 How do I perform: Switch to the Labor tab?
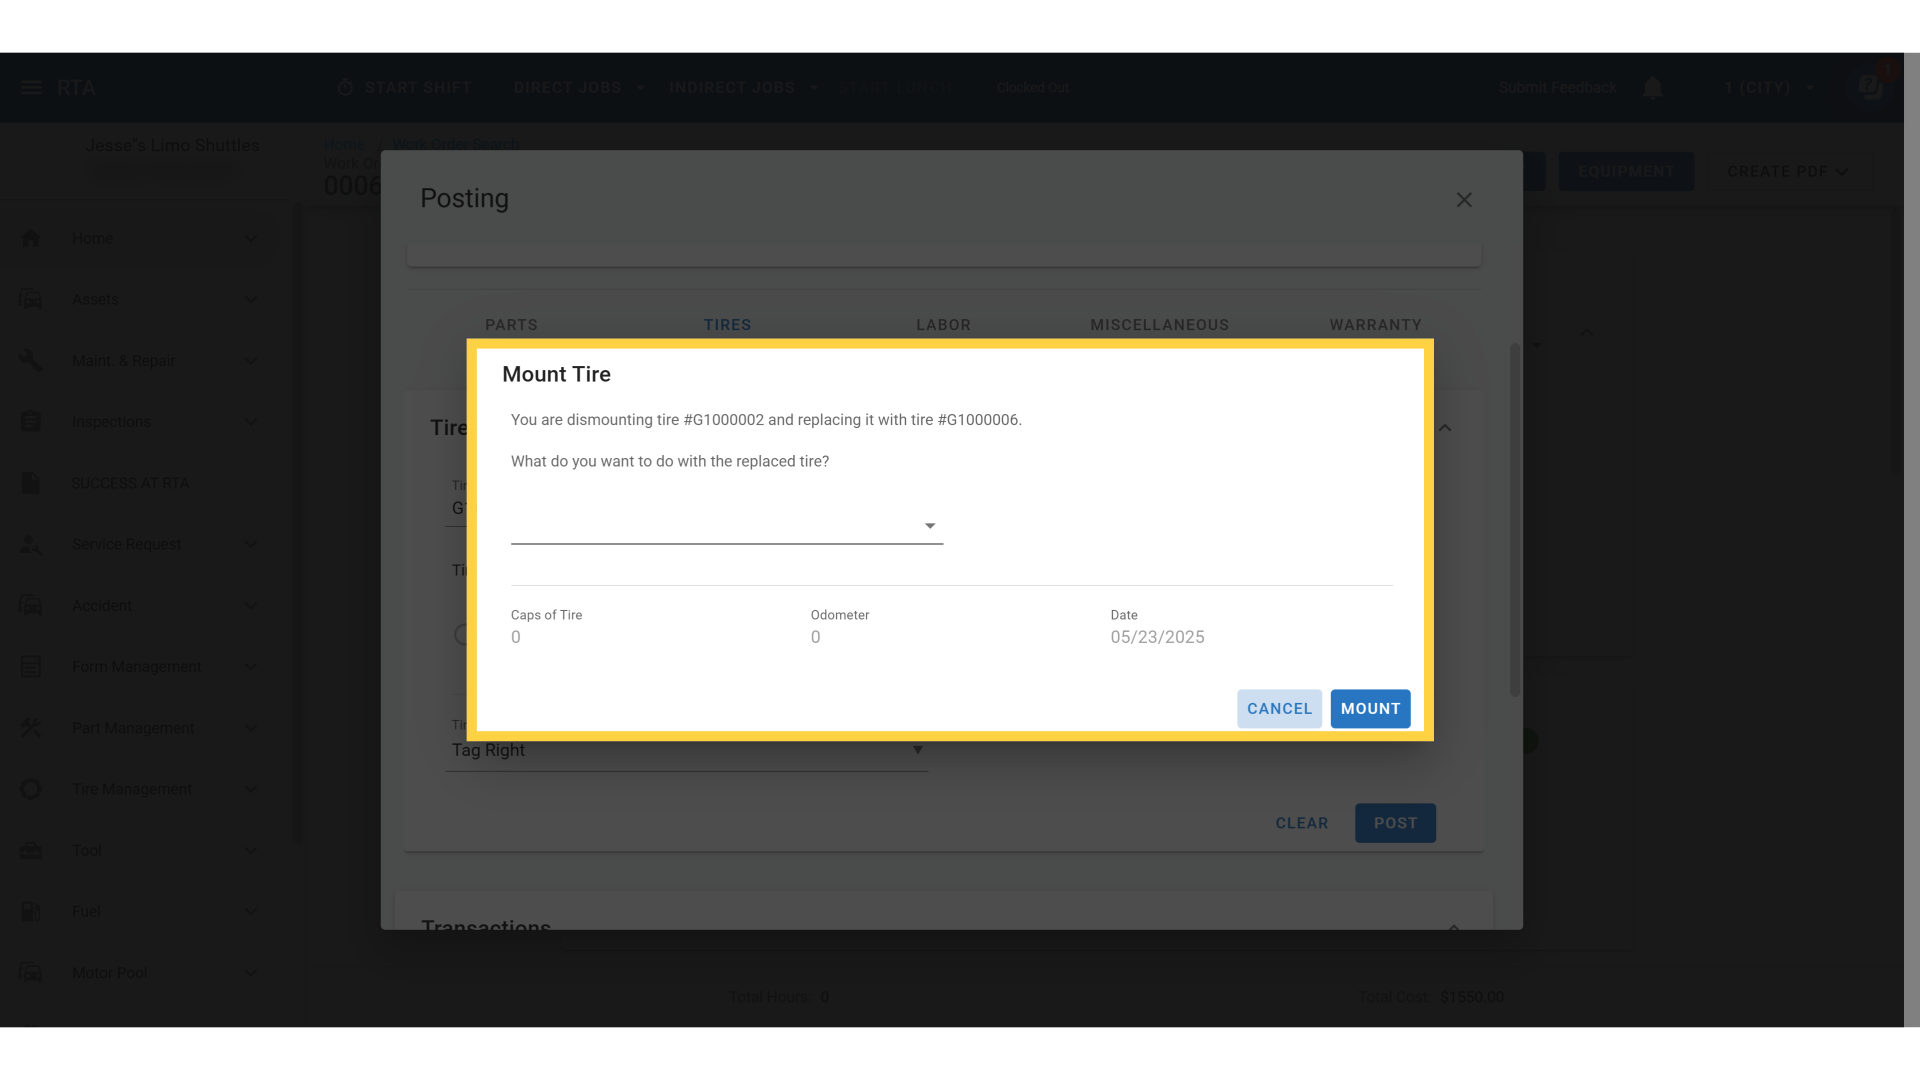tap(943, 325)
